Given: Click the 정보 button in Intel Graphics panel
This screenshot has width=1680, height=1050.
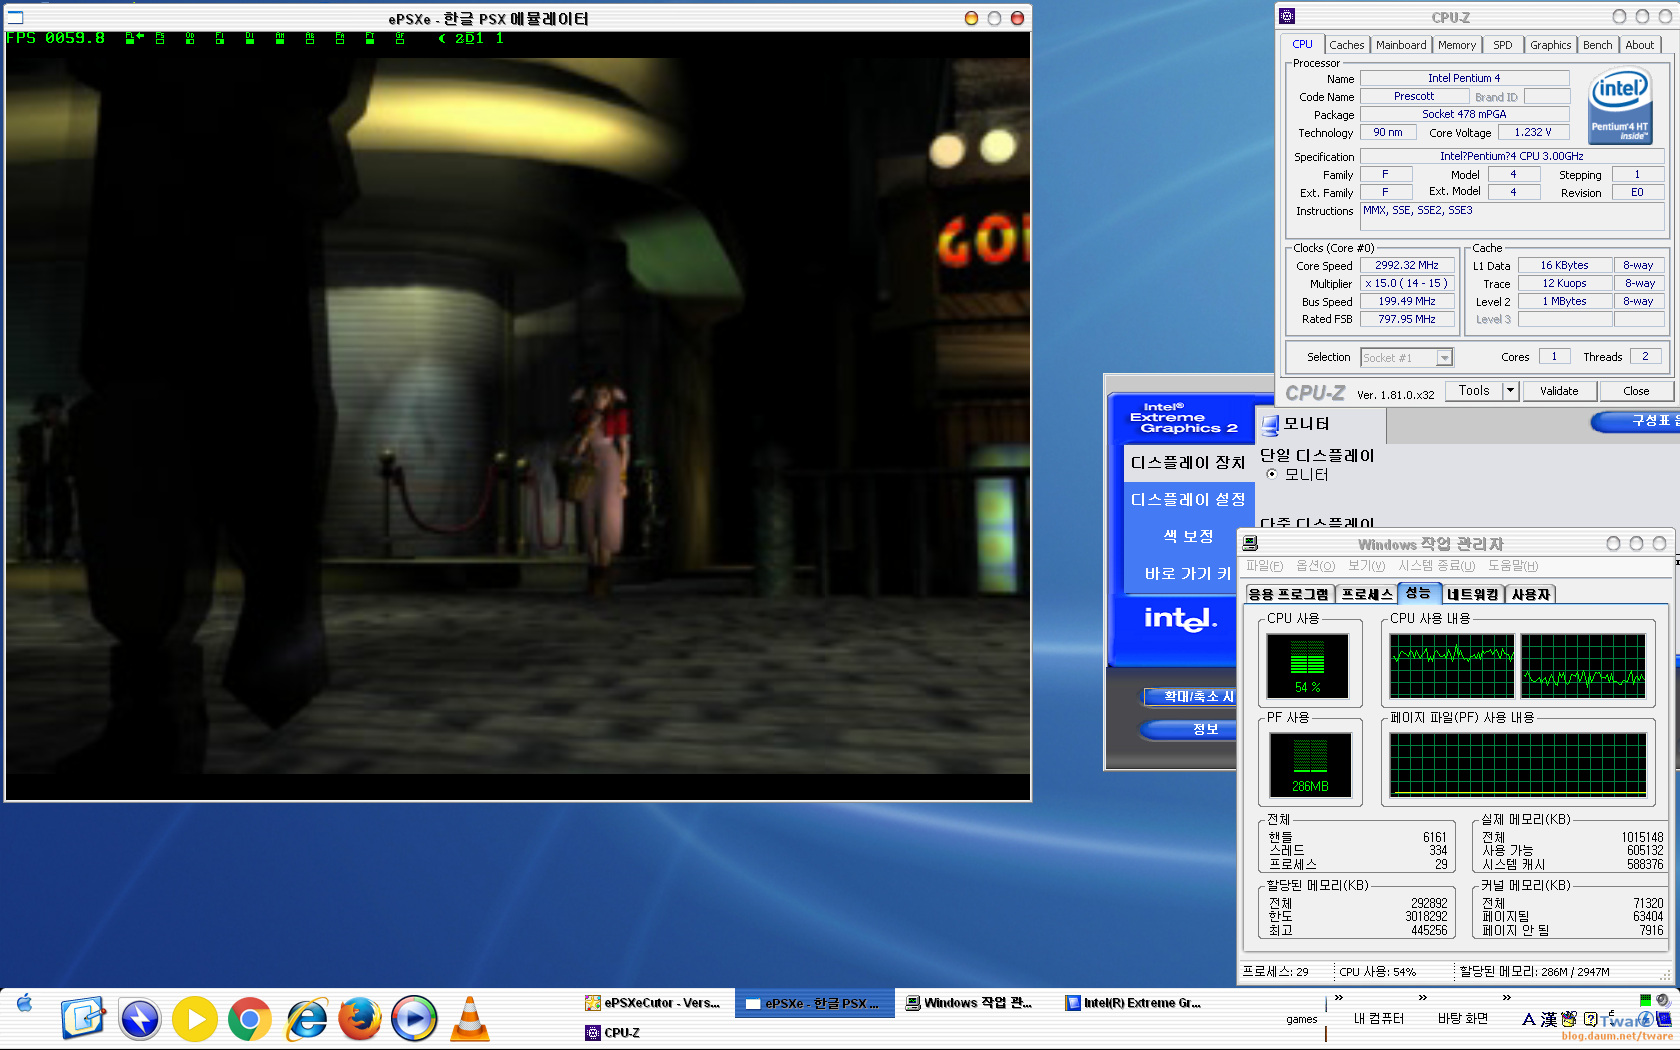Looking at the screenshot, I should [1190, 729].
